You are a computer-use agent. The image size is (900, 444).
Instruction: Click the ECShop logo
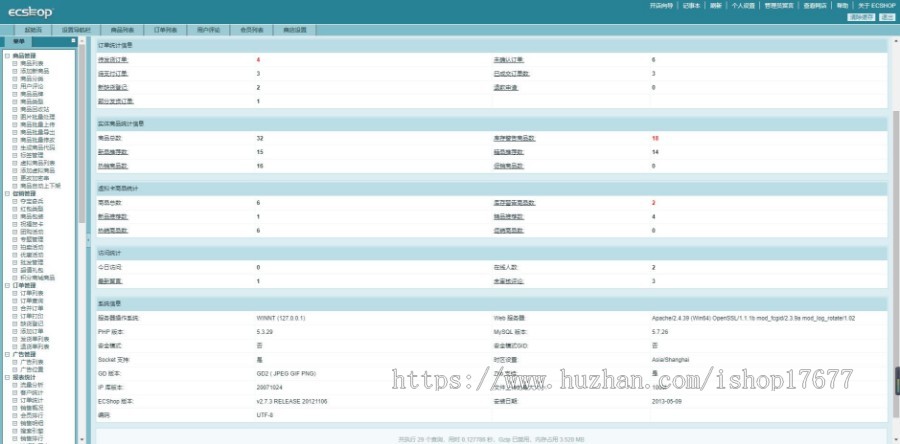(30, 12)
